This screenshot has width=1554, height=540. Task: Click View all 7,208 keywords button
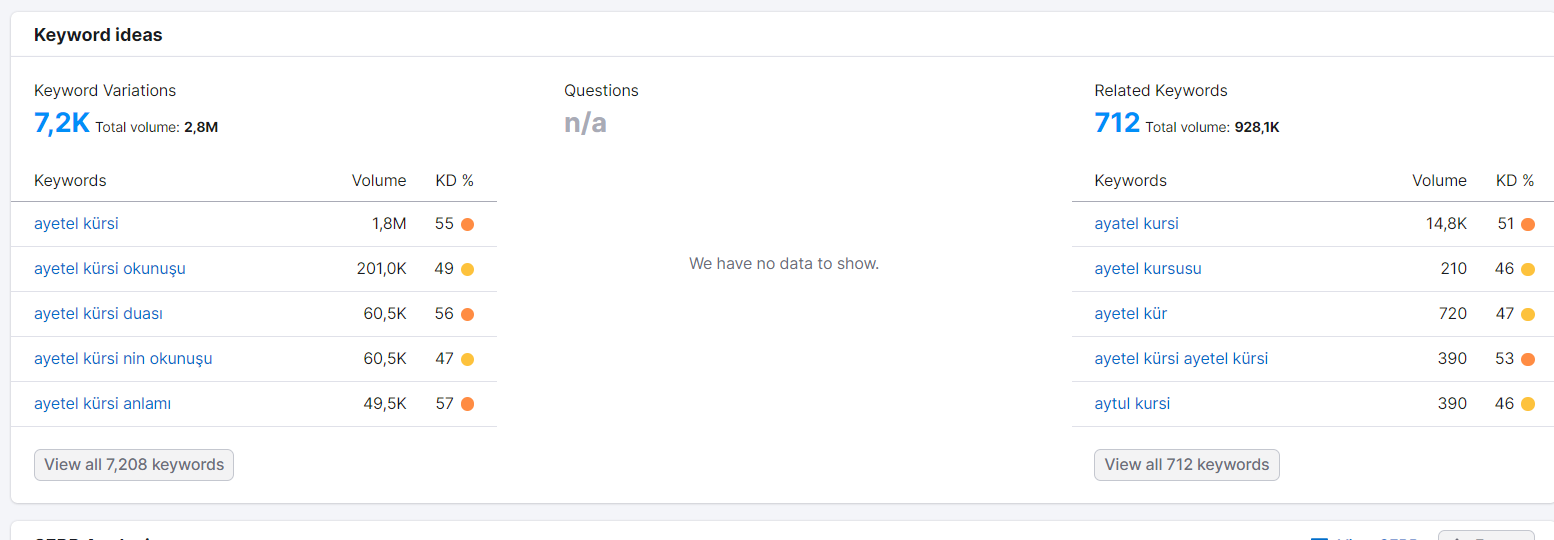click(134, 465)
